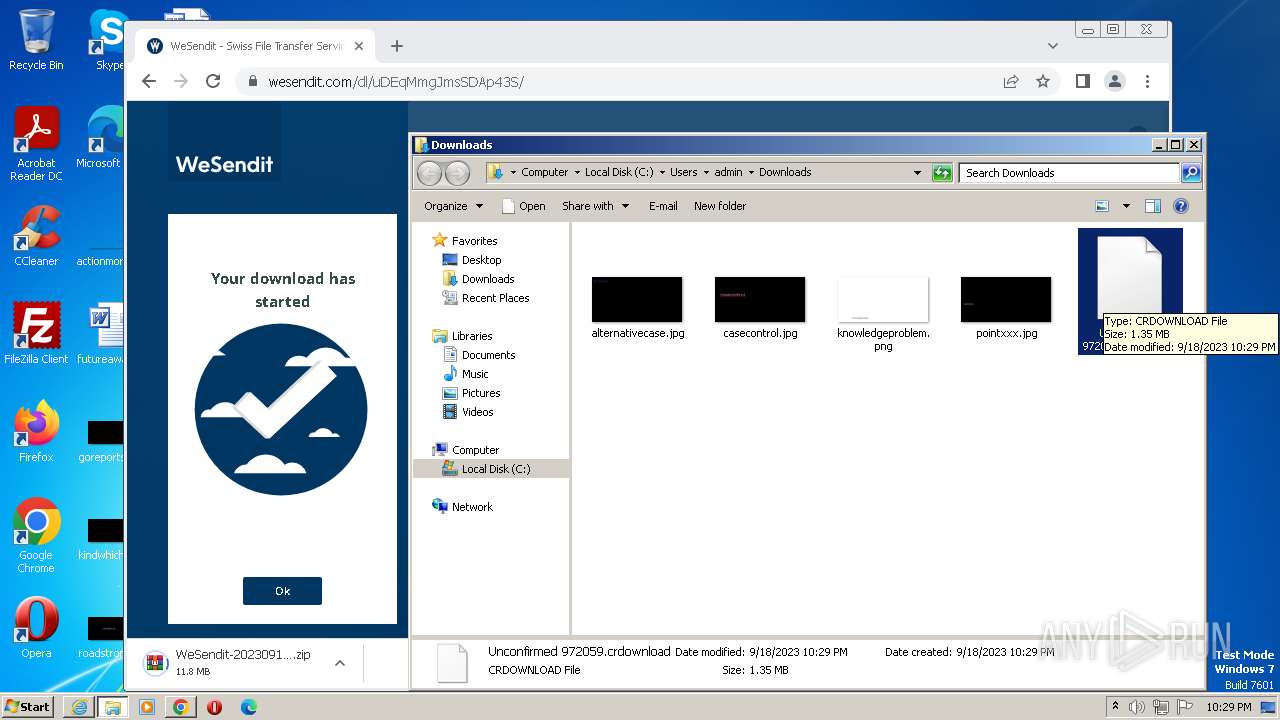
Task: Open Music library in navigation pane
Action: coord(466,373)
